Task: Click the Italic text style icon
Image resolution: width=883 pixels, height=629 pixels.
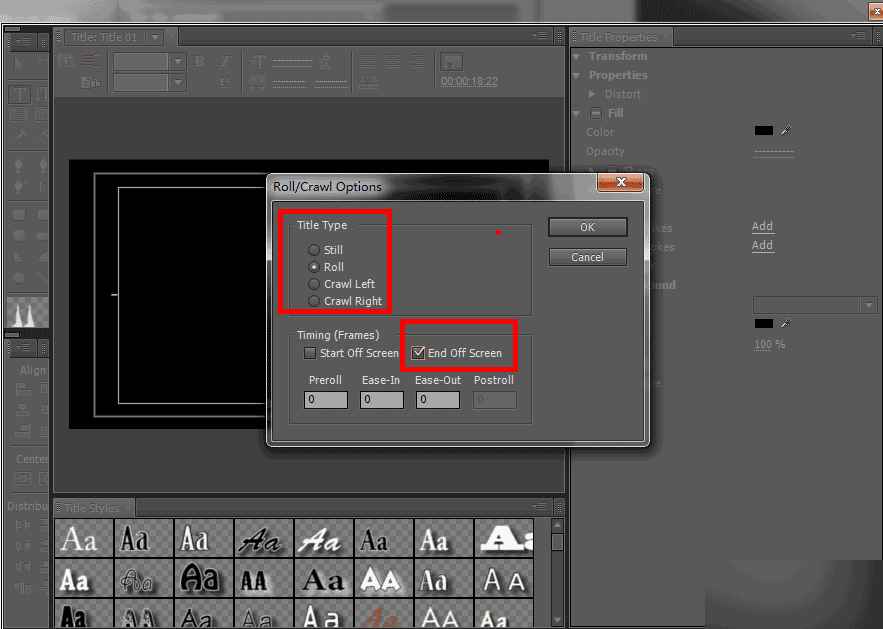Action: [x=225, y=61]
